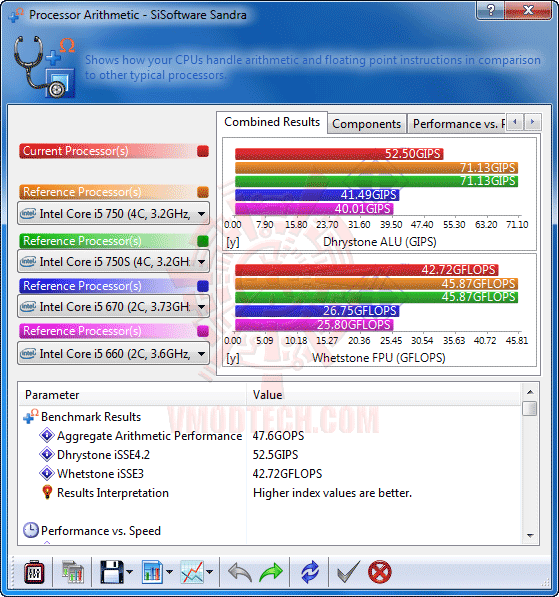Click the Performance vs. Speed clock icon
Image resolution: width=559 pixels, height=597 pixels.
pos(31,530)
